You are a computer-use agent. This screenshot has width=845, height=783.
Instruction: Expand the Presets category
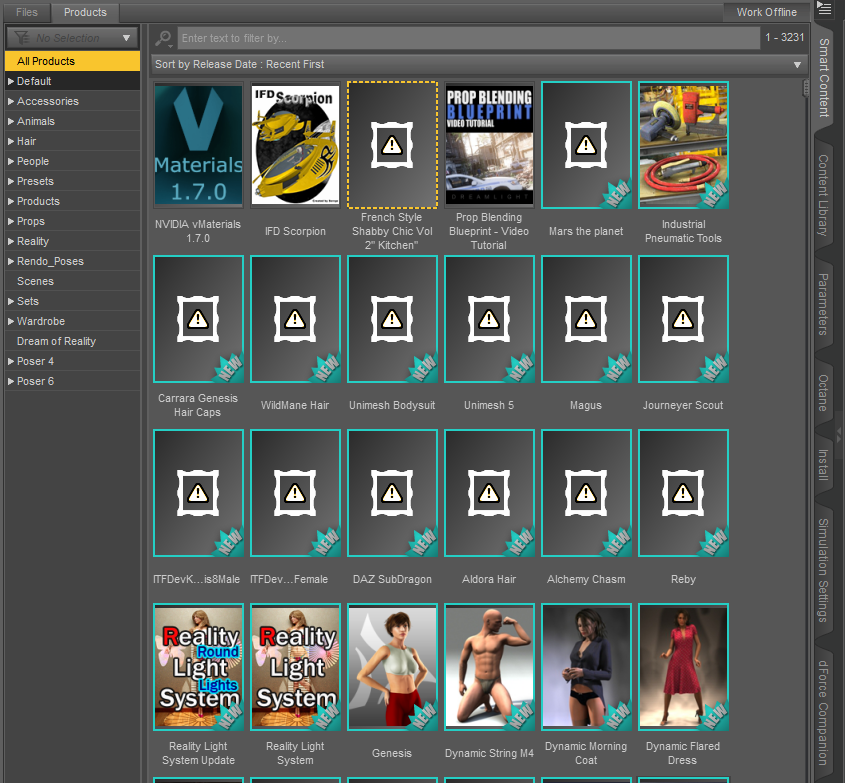click(11, 181)
